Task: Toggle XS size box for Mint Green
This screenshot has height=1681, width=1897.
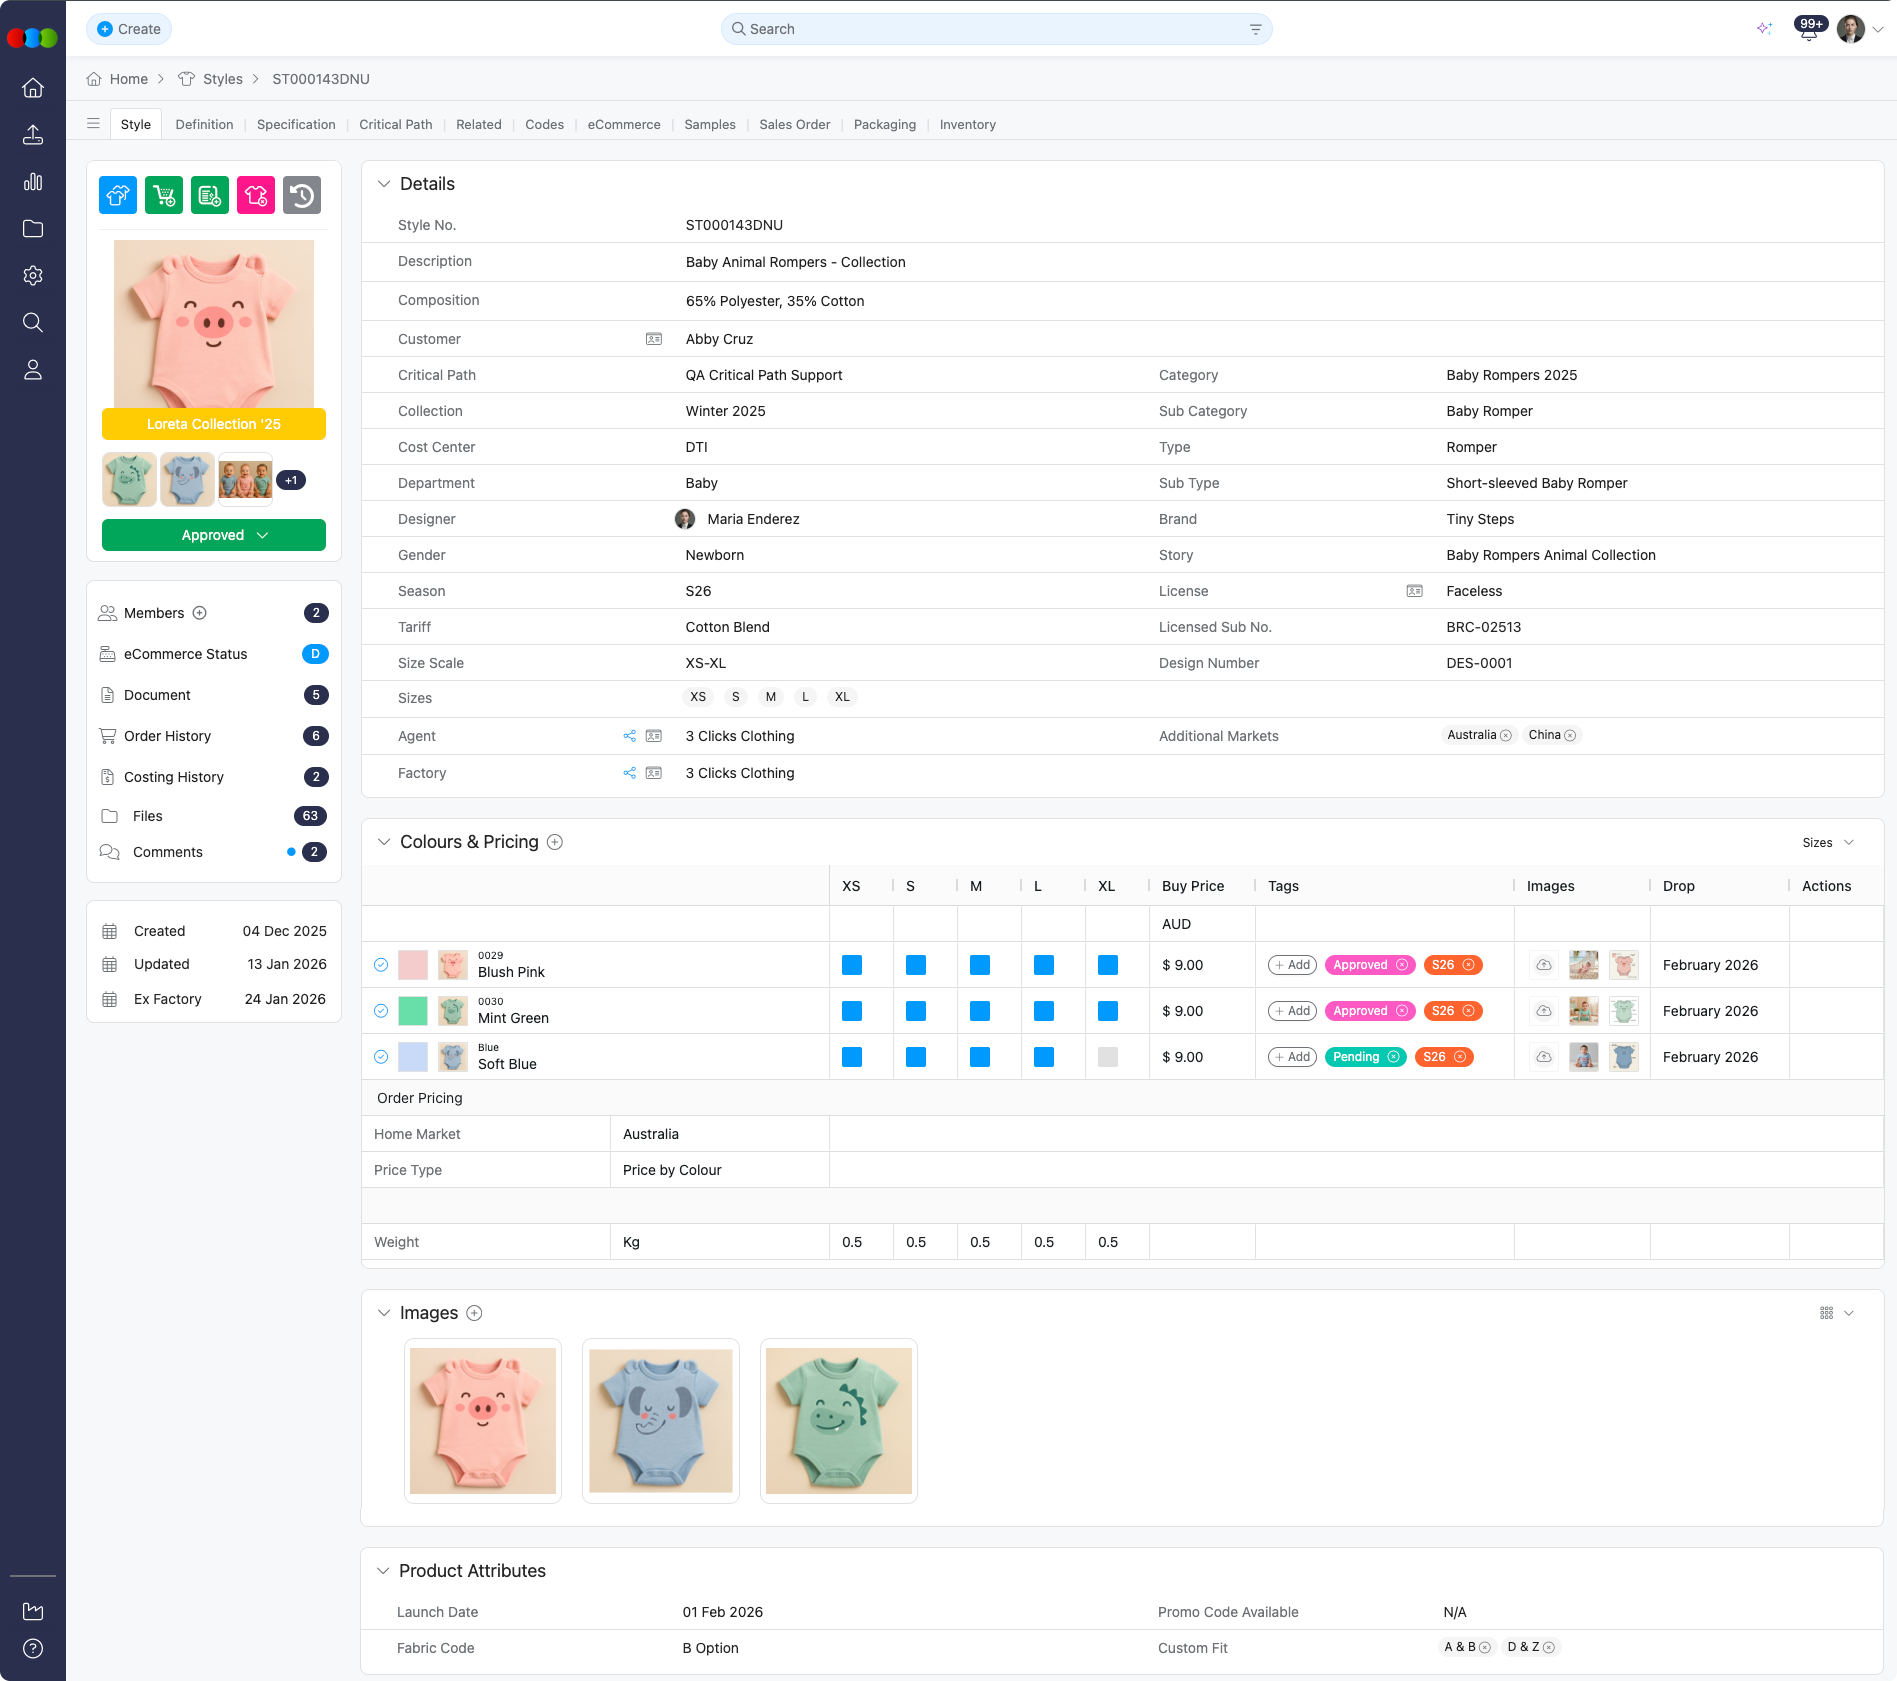Action: point(852,1011)
